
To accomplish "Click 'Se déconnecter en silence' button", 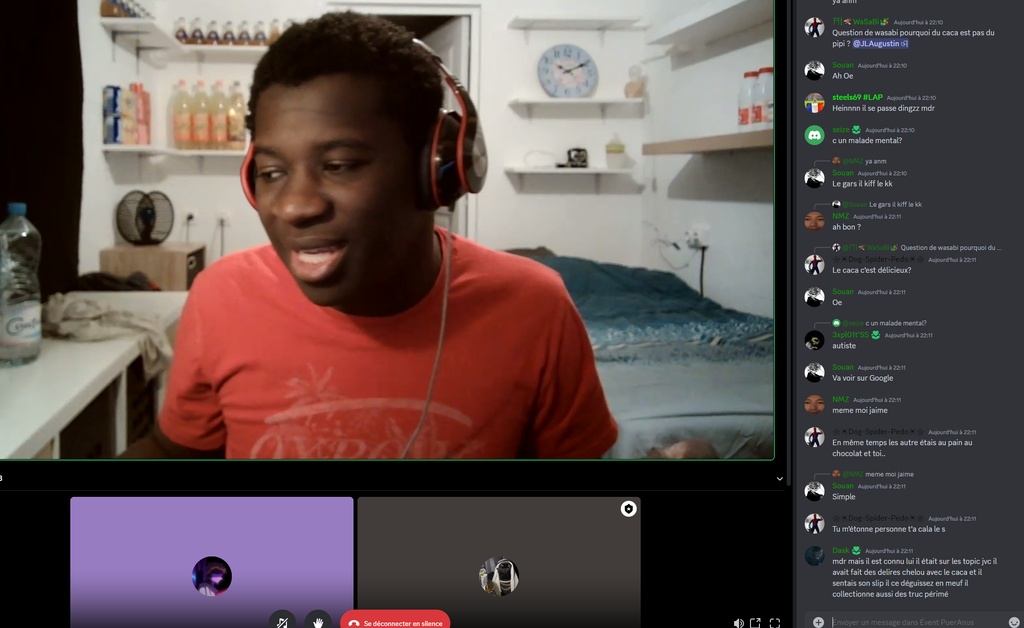I will (396, 622).
